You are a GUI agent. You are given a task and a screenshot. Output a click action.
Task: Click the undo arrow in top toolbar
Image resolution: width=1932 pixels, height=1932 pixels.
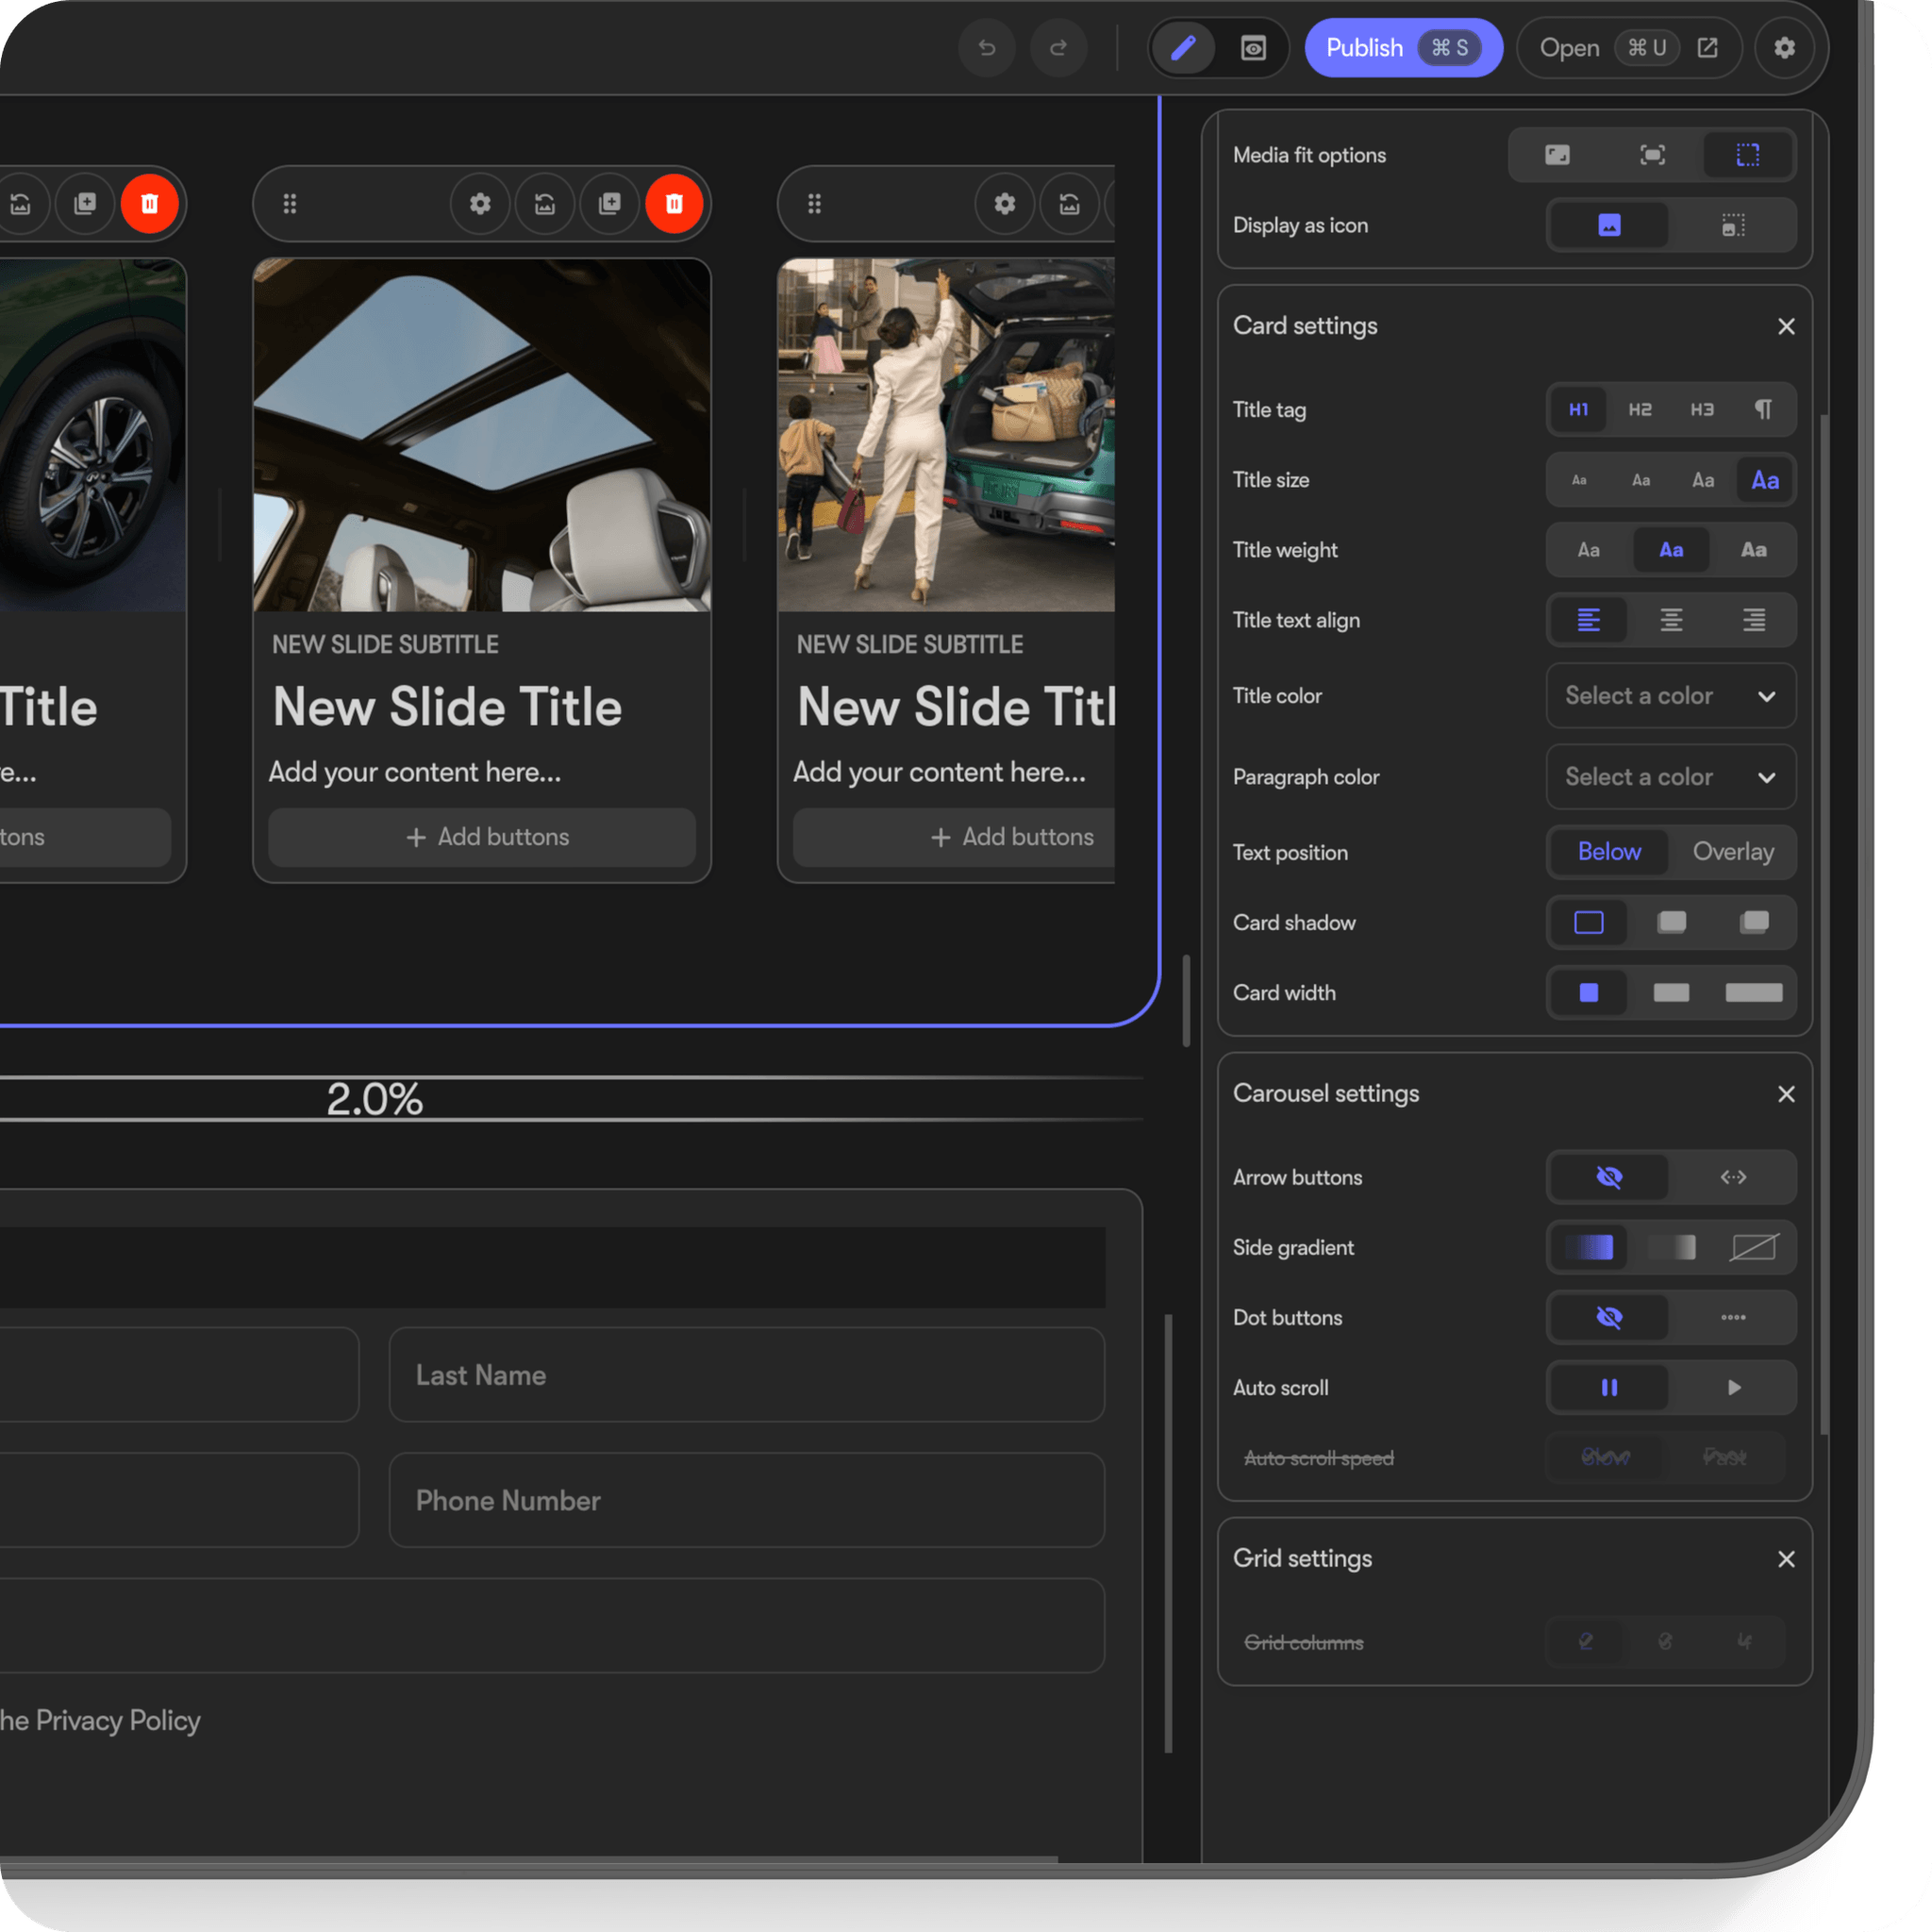pyautogui.click(x=986, y=48)
